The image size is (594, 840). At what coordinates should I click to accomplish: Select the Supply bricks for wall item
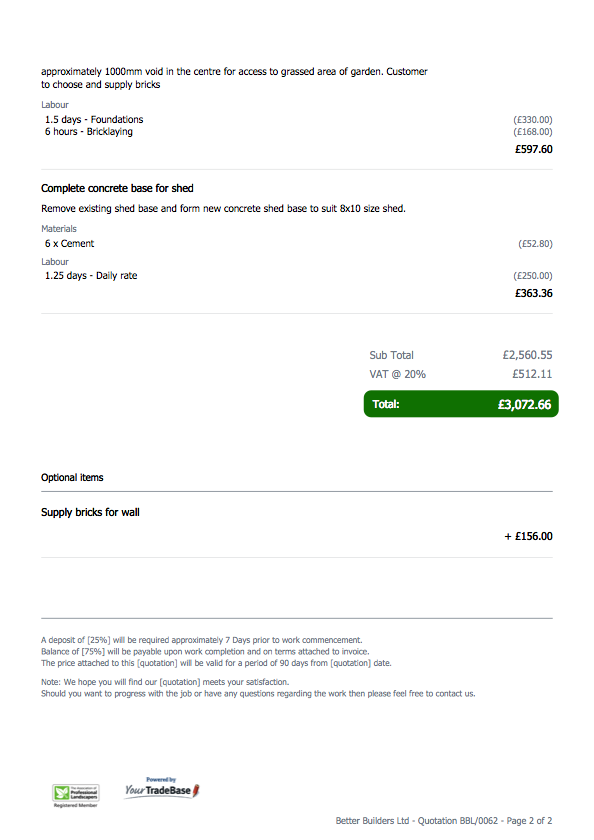tap(90, 512)
